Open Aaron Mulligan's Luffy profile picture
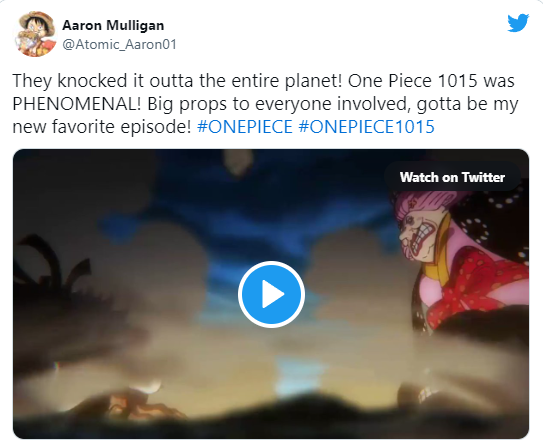The height and width of the screenshot is (441, 543). [35, 34]
